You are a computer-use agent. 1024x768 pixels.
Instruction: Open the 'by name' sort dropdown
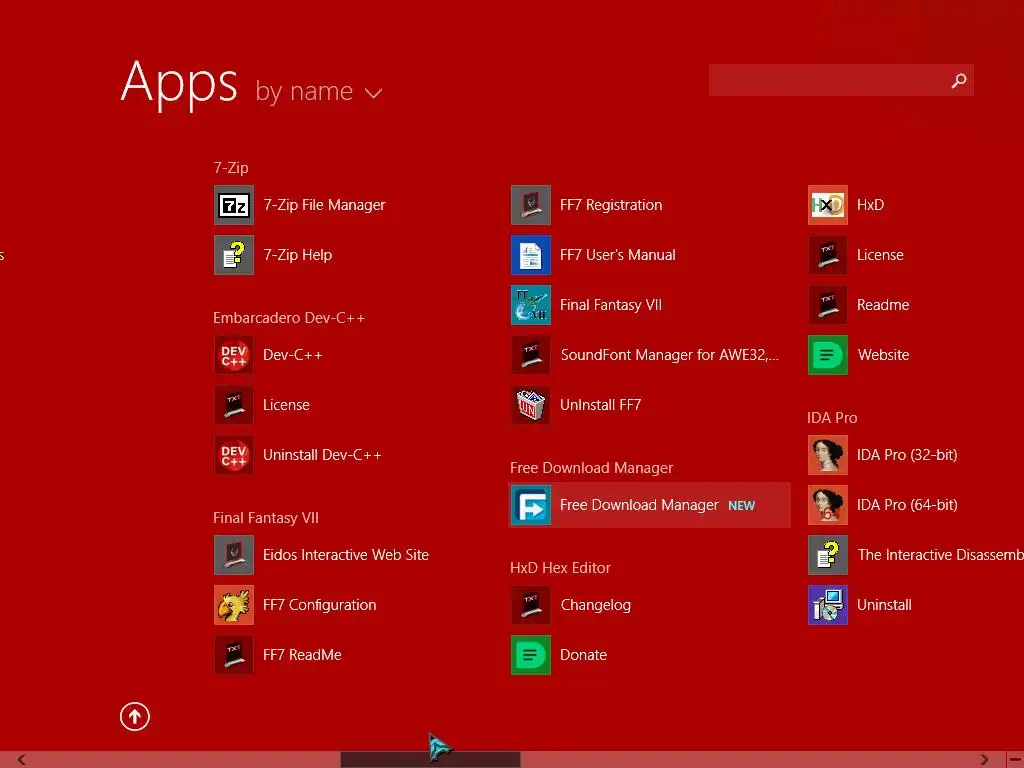pos(319,91)
